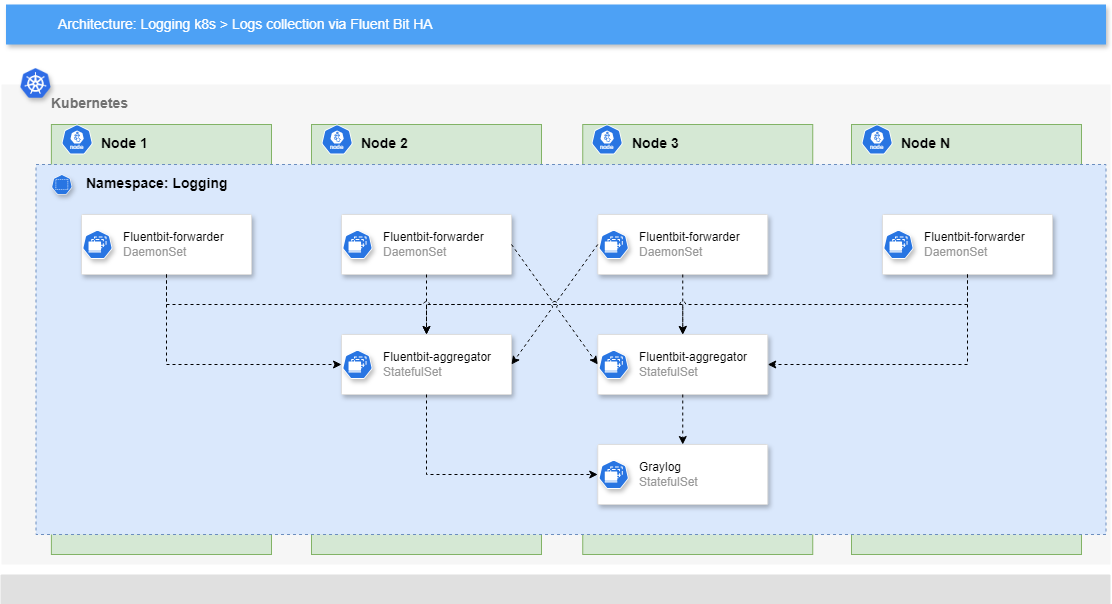Image resolution: width=1112 pixels, height=604 pixels.
Task: Click the Kubernetes helm wheel icon
Action: (35, 84)
